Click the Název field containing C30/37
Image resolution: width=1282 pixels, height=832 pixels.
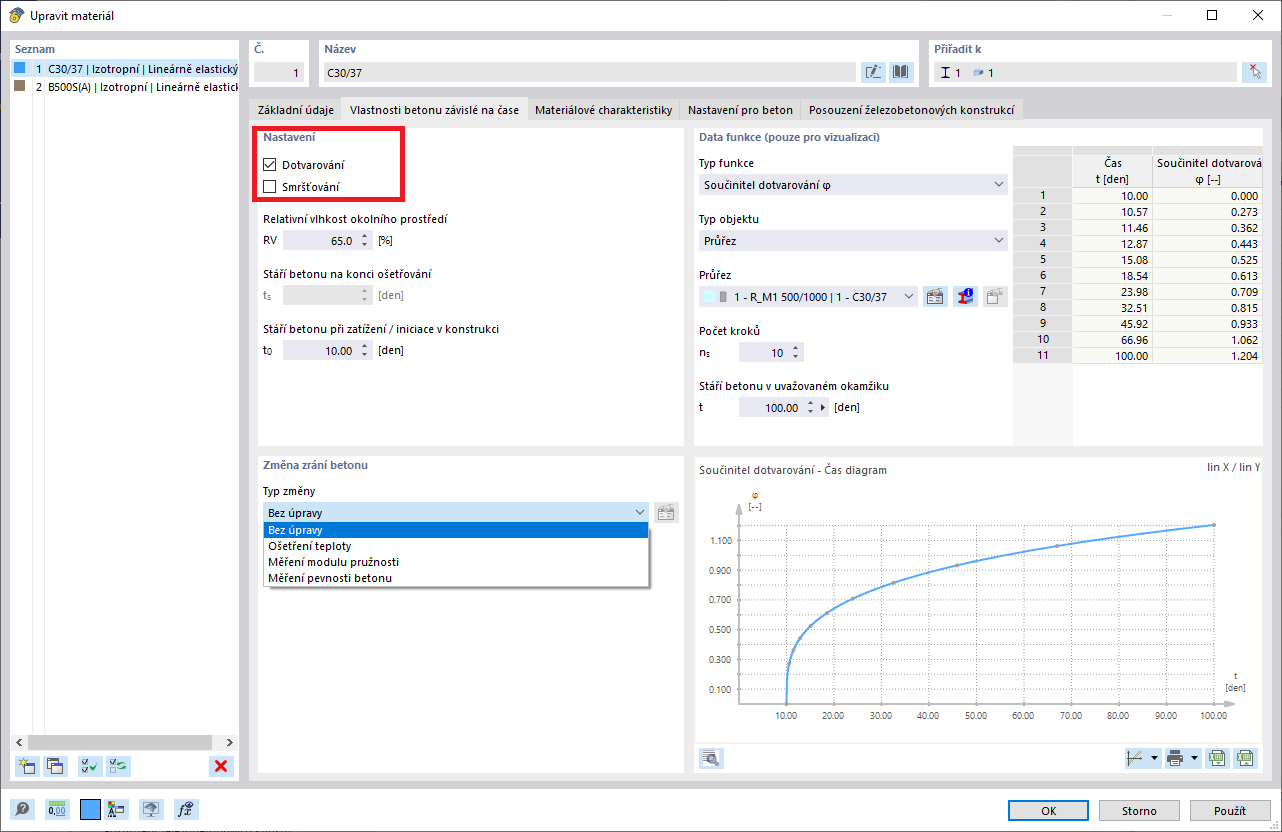coord(590,72)
